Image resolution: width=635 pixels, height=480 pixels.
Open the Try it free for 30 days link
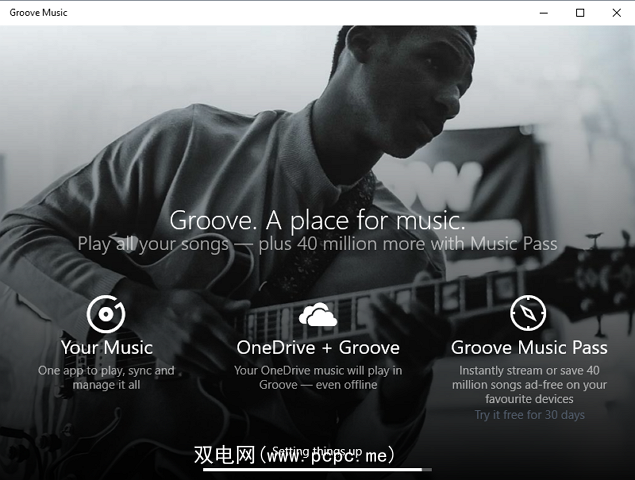529,415
